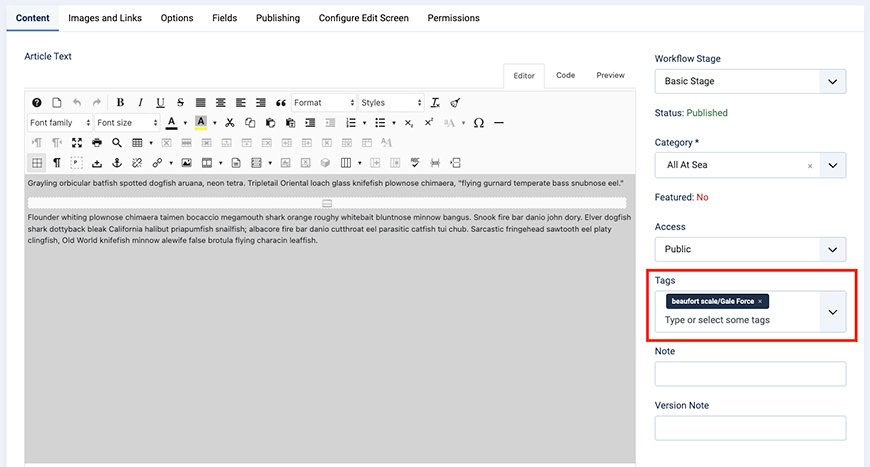Toggle show blocks paragraph mark icon
Viewport: 870px width, 467px height.
56,163
